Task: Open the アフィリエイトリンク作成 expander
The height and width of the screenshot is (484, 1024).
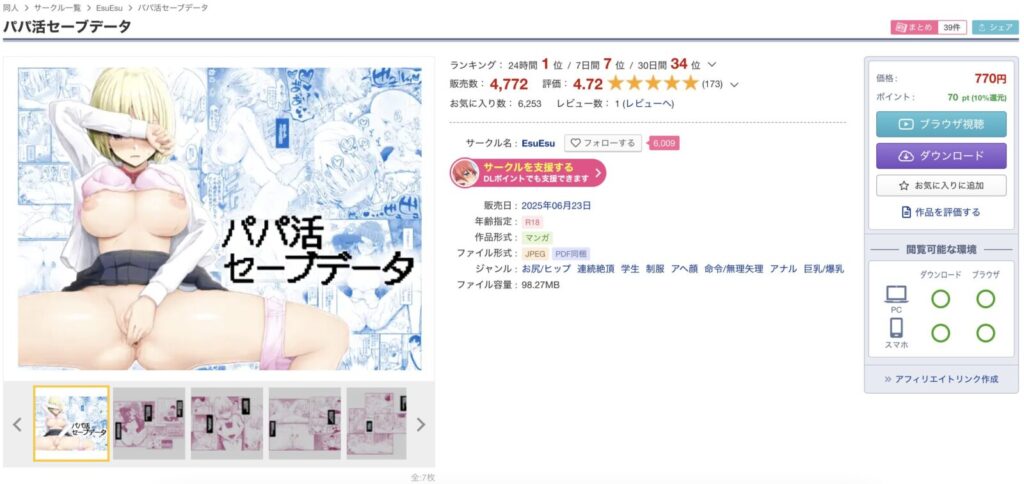Action: [x=941, y=379]
